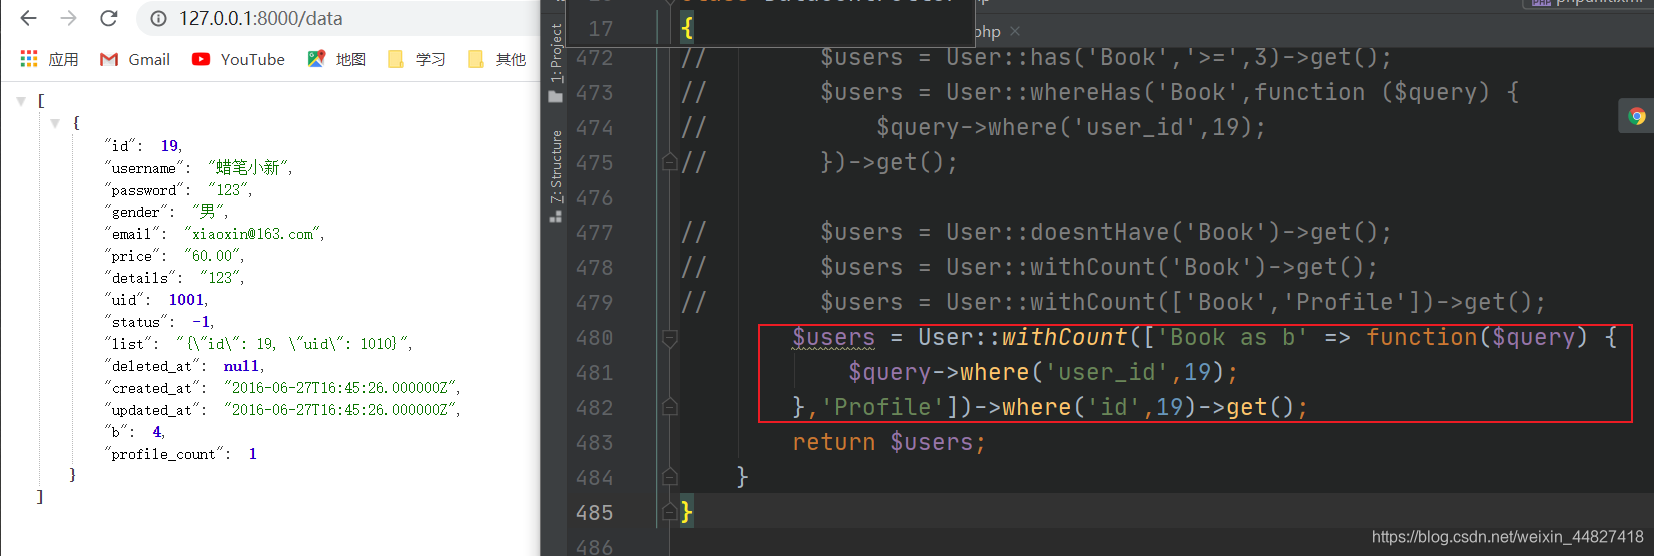Click the "created_at" timestamp value
Viewport: 1654px width, 556px height.
[x=340, y=388]
